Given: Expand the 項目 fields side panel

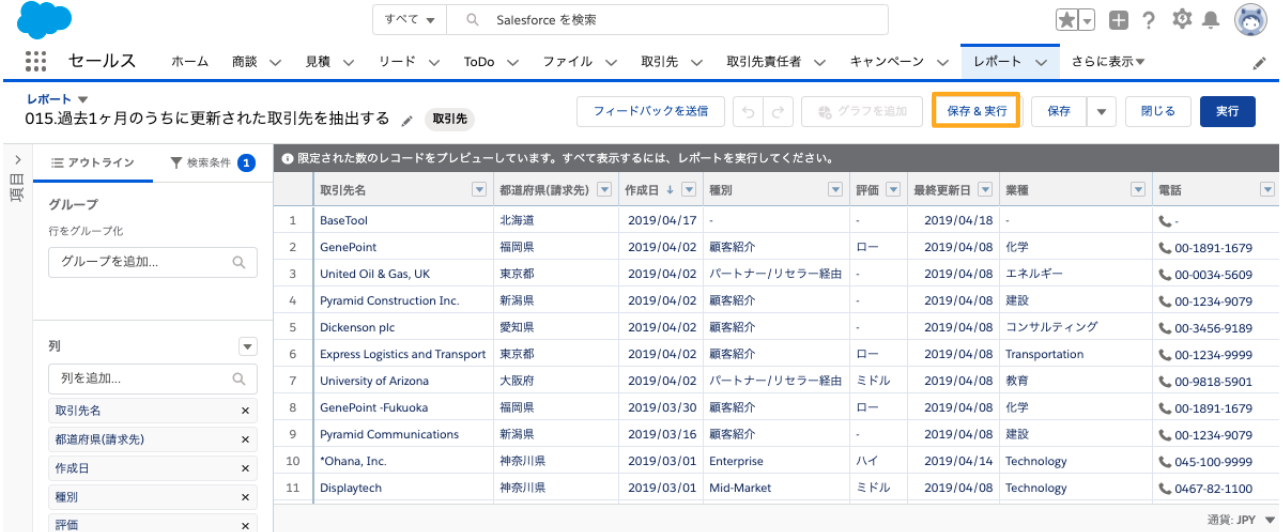Looking at the screenshot, I should (17, 160).
